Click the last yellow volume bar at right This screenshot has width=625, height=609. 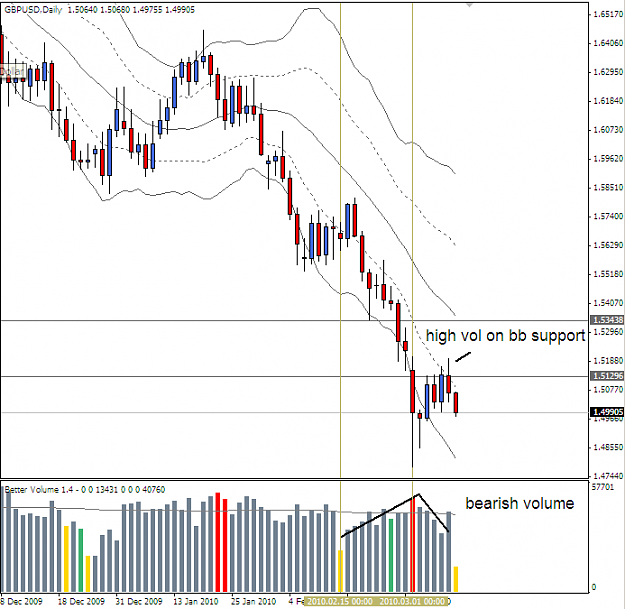pos(456,579)
